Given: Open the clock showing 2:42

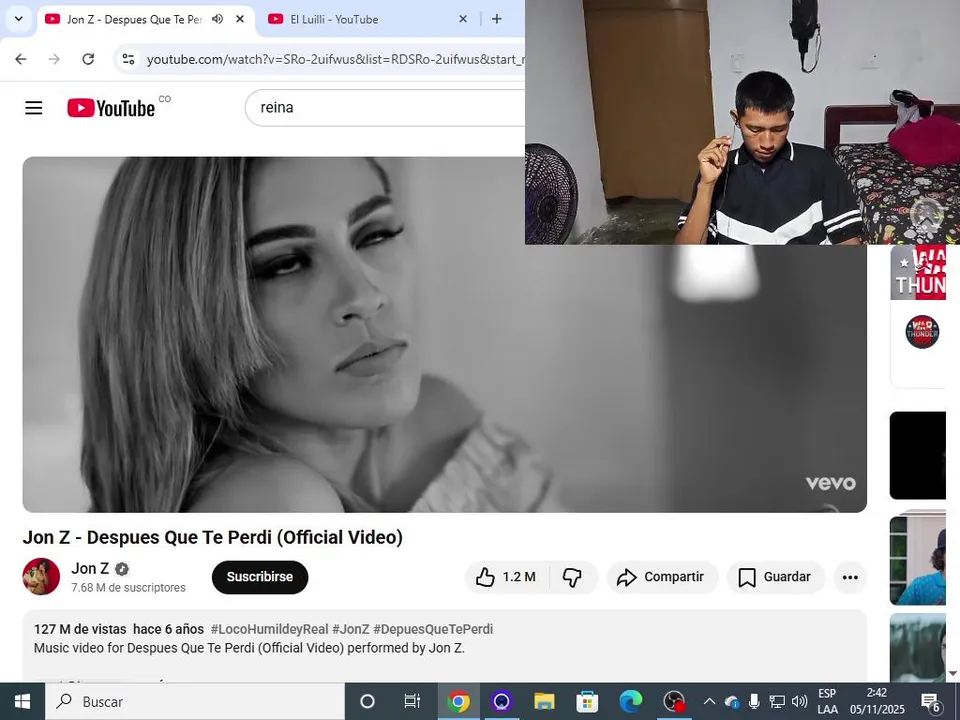Looking at the screenshot, I should coord(877,702).
